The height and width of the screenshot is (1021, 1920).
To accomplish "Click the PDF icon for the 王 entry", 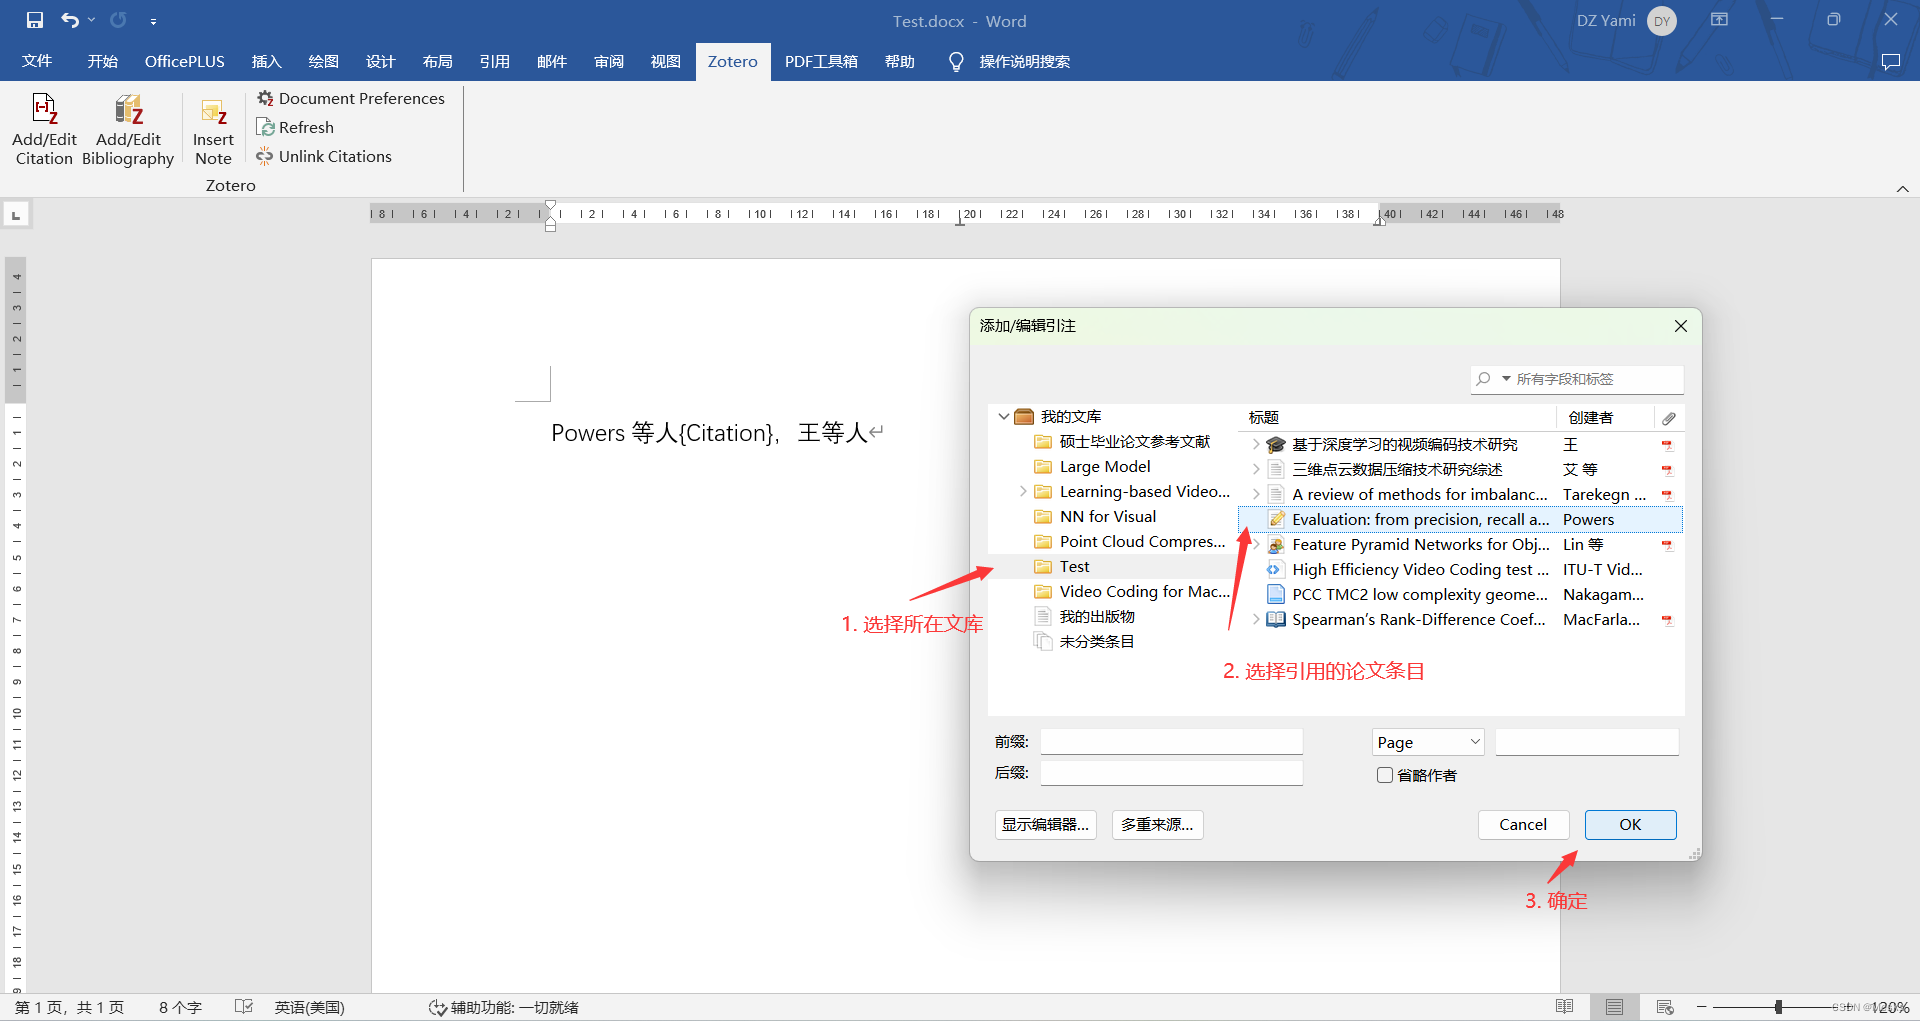I will point(1667,445).
